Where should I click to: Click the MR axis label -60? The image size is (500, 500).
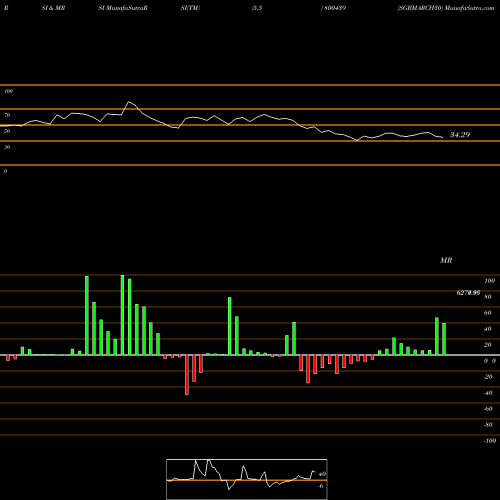click(488, 409)
